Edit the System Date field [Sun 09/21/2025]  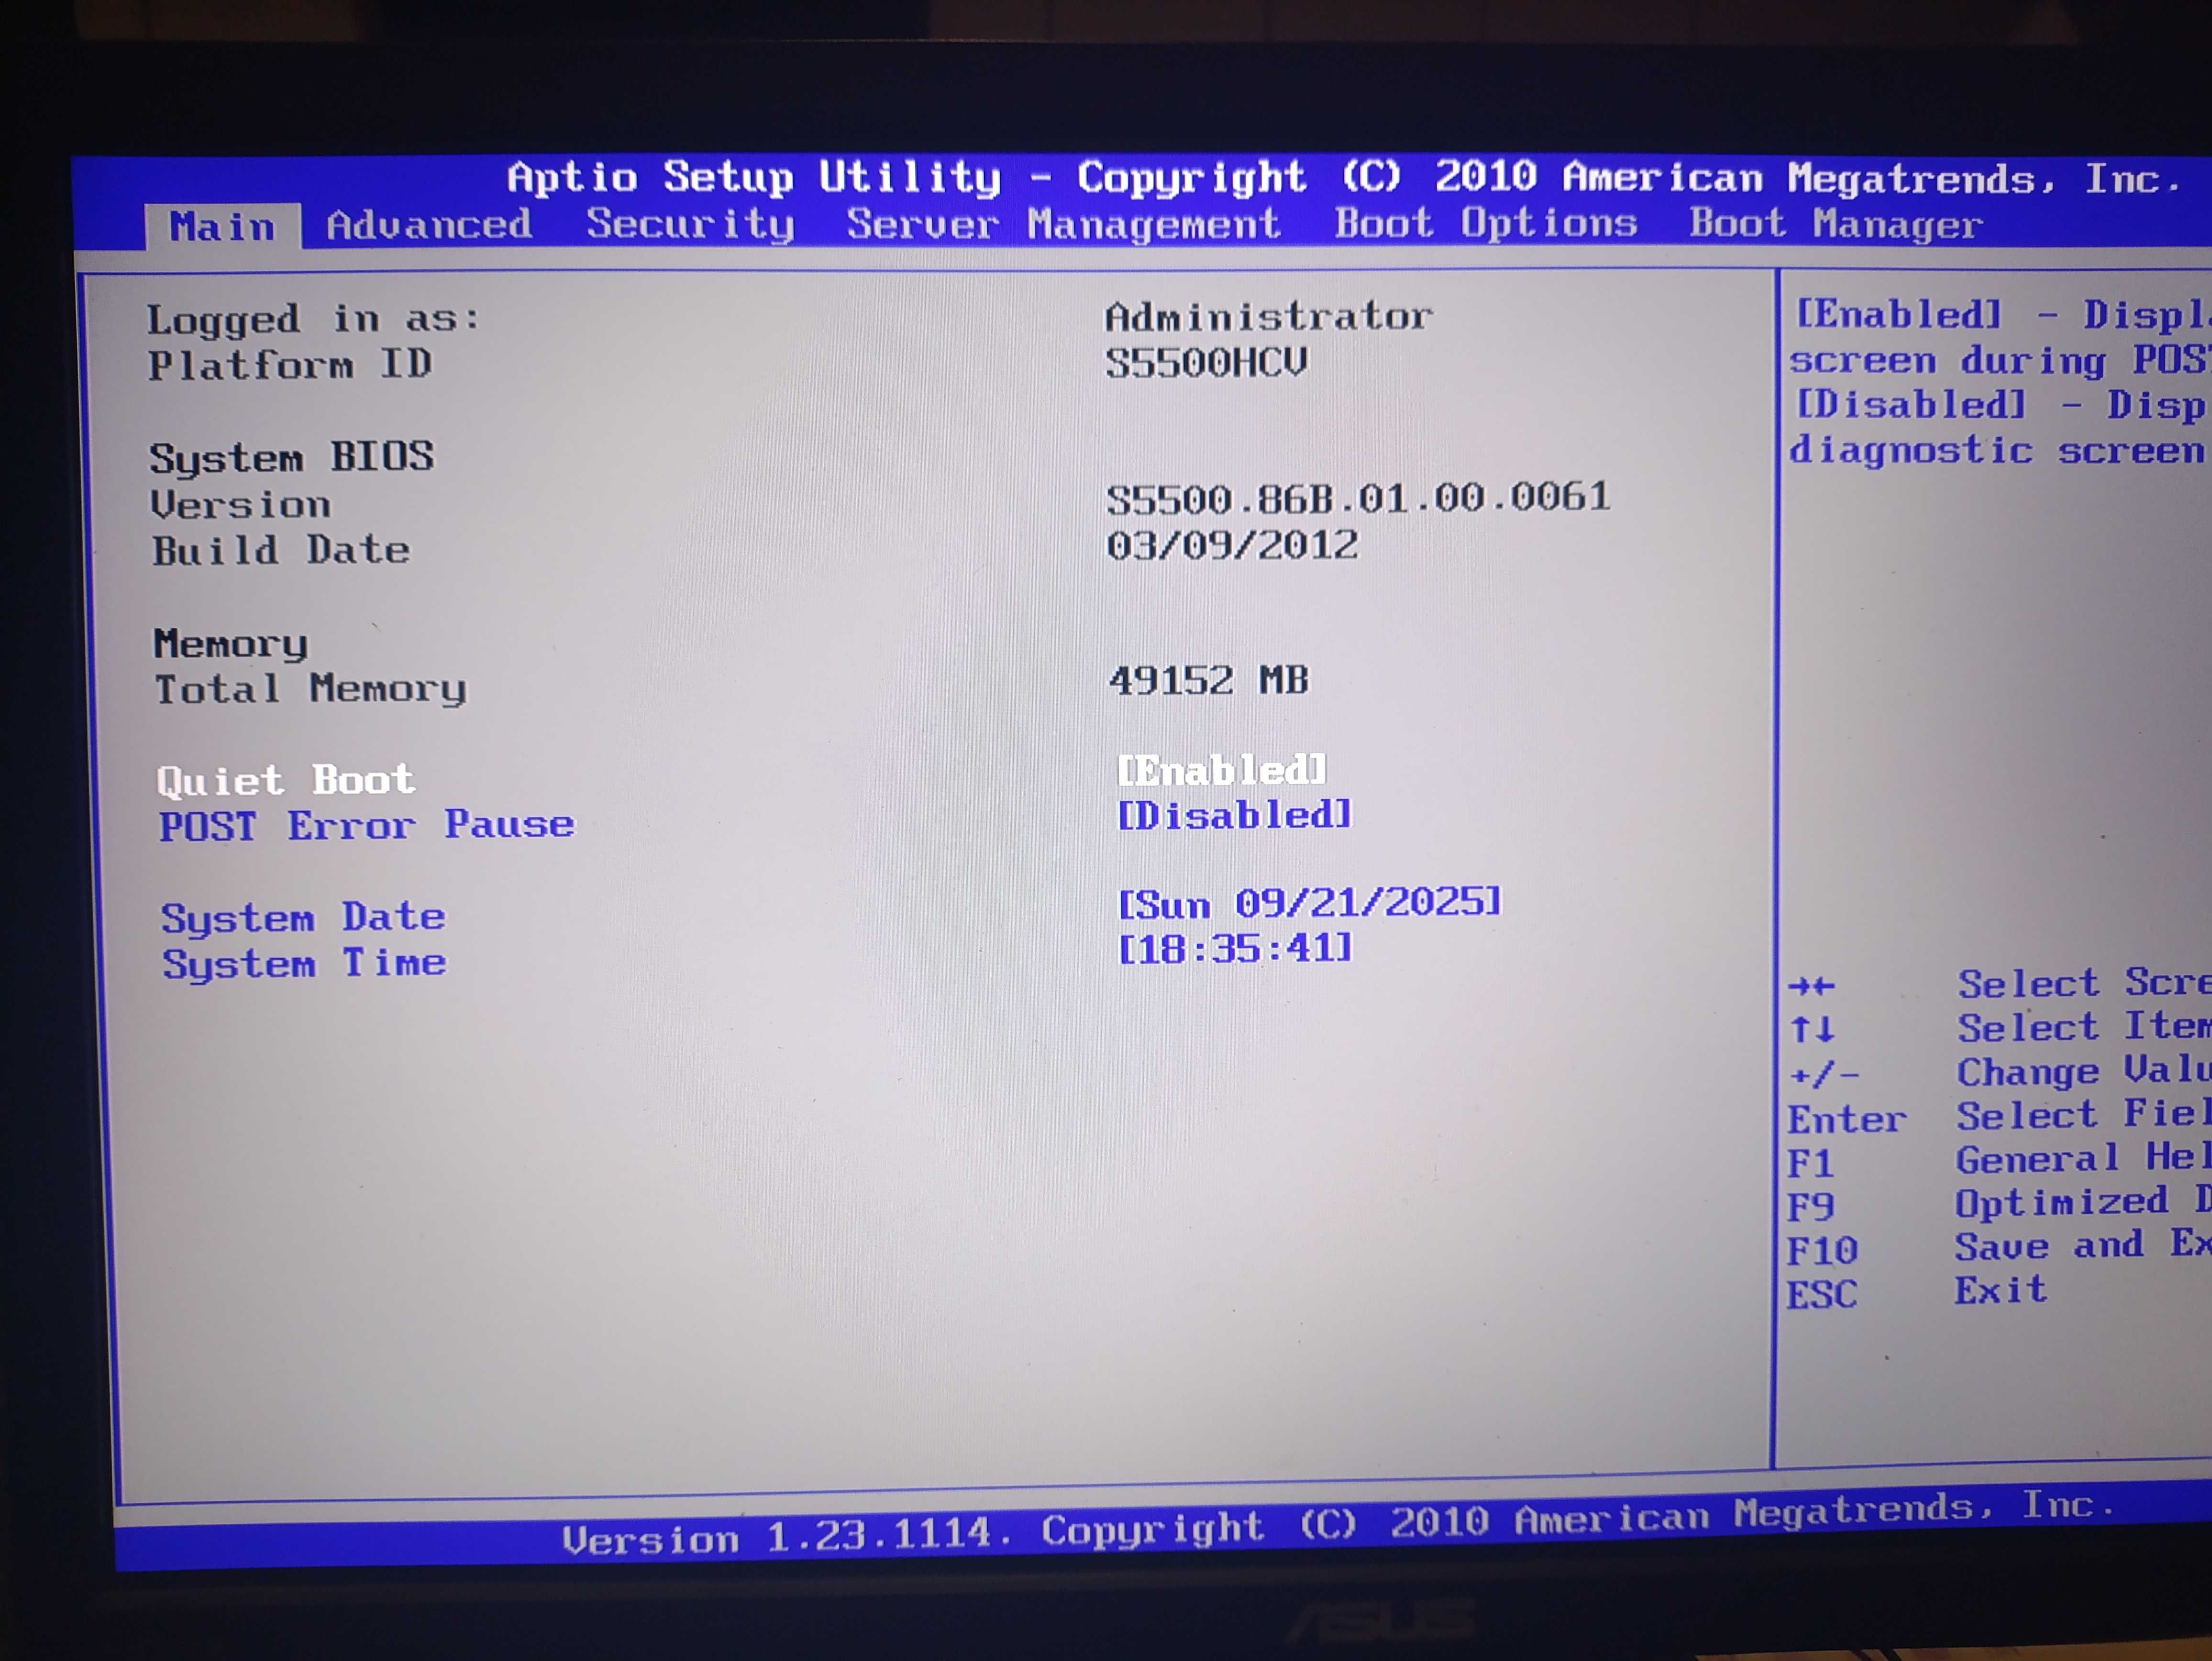point(1309,903)
